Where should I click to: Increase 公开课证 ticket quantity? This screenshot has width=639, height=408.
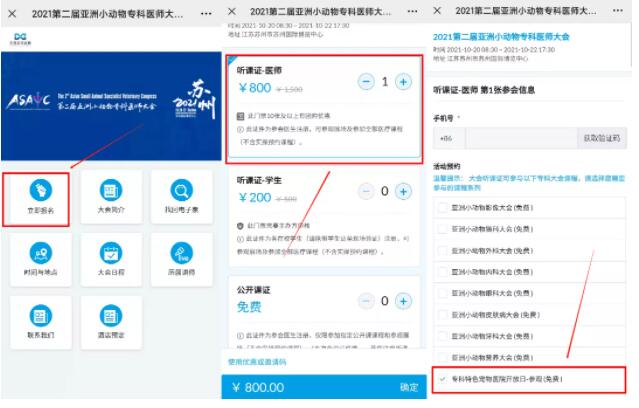point(403,301)
